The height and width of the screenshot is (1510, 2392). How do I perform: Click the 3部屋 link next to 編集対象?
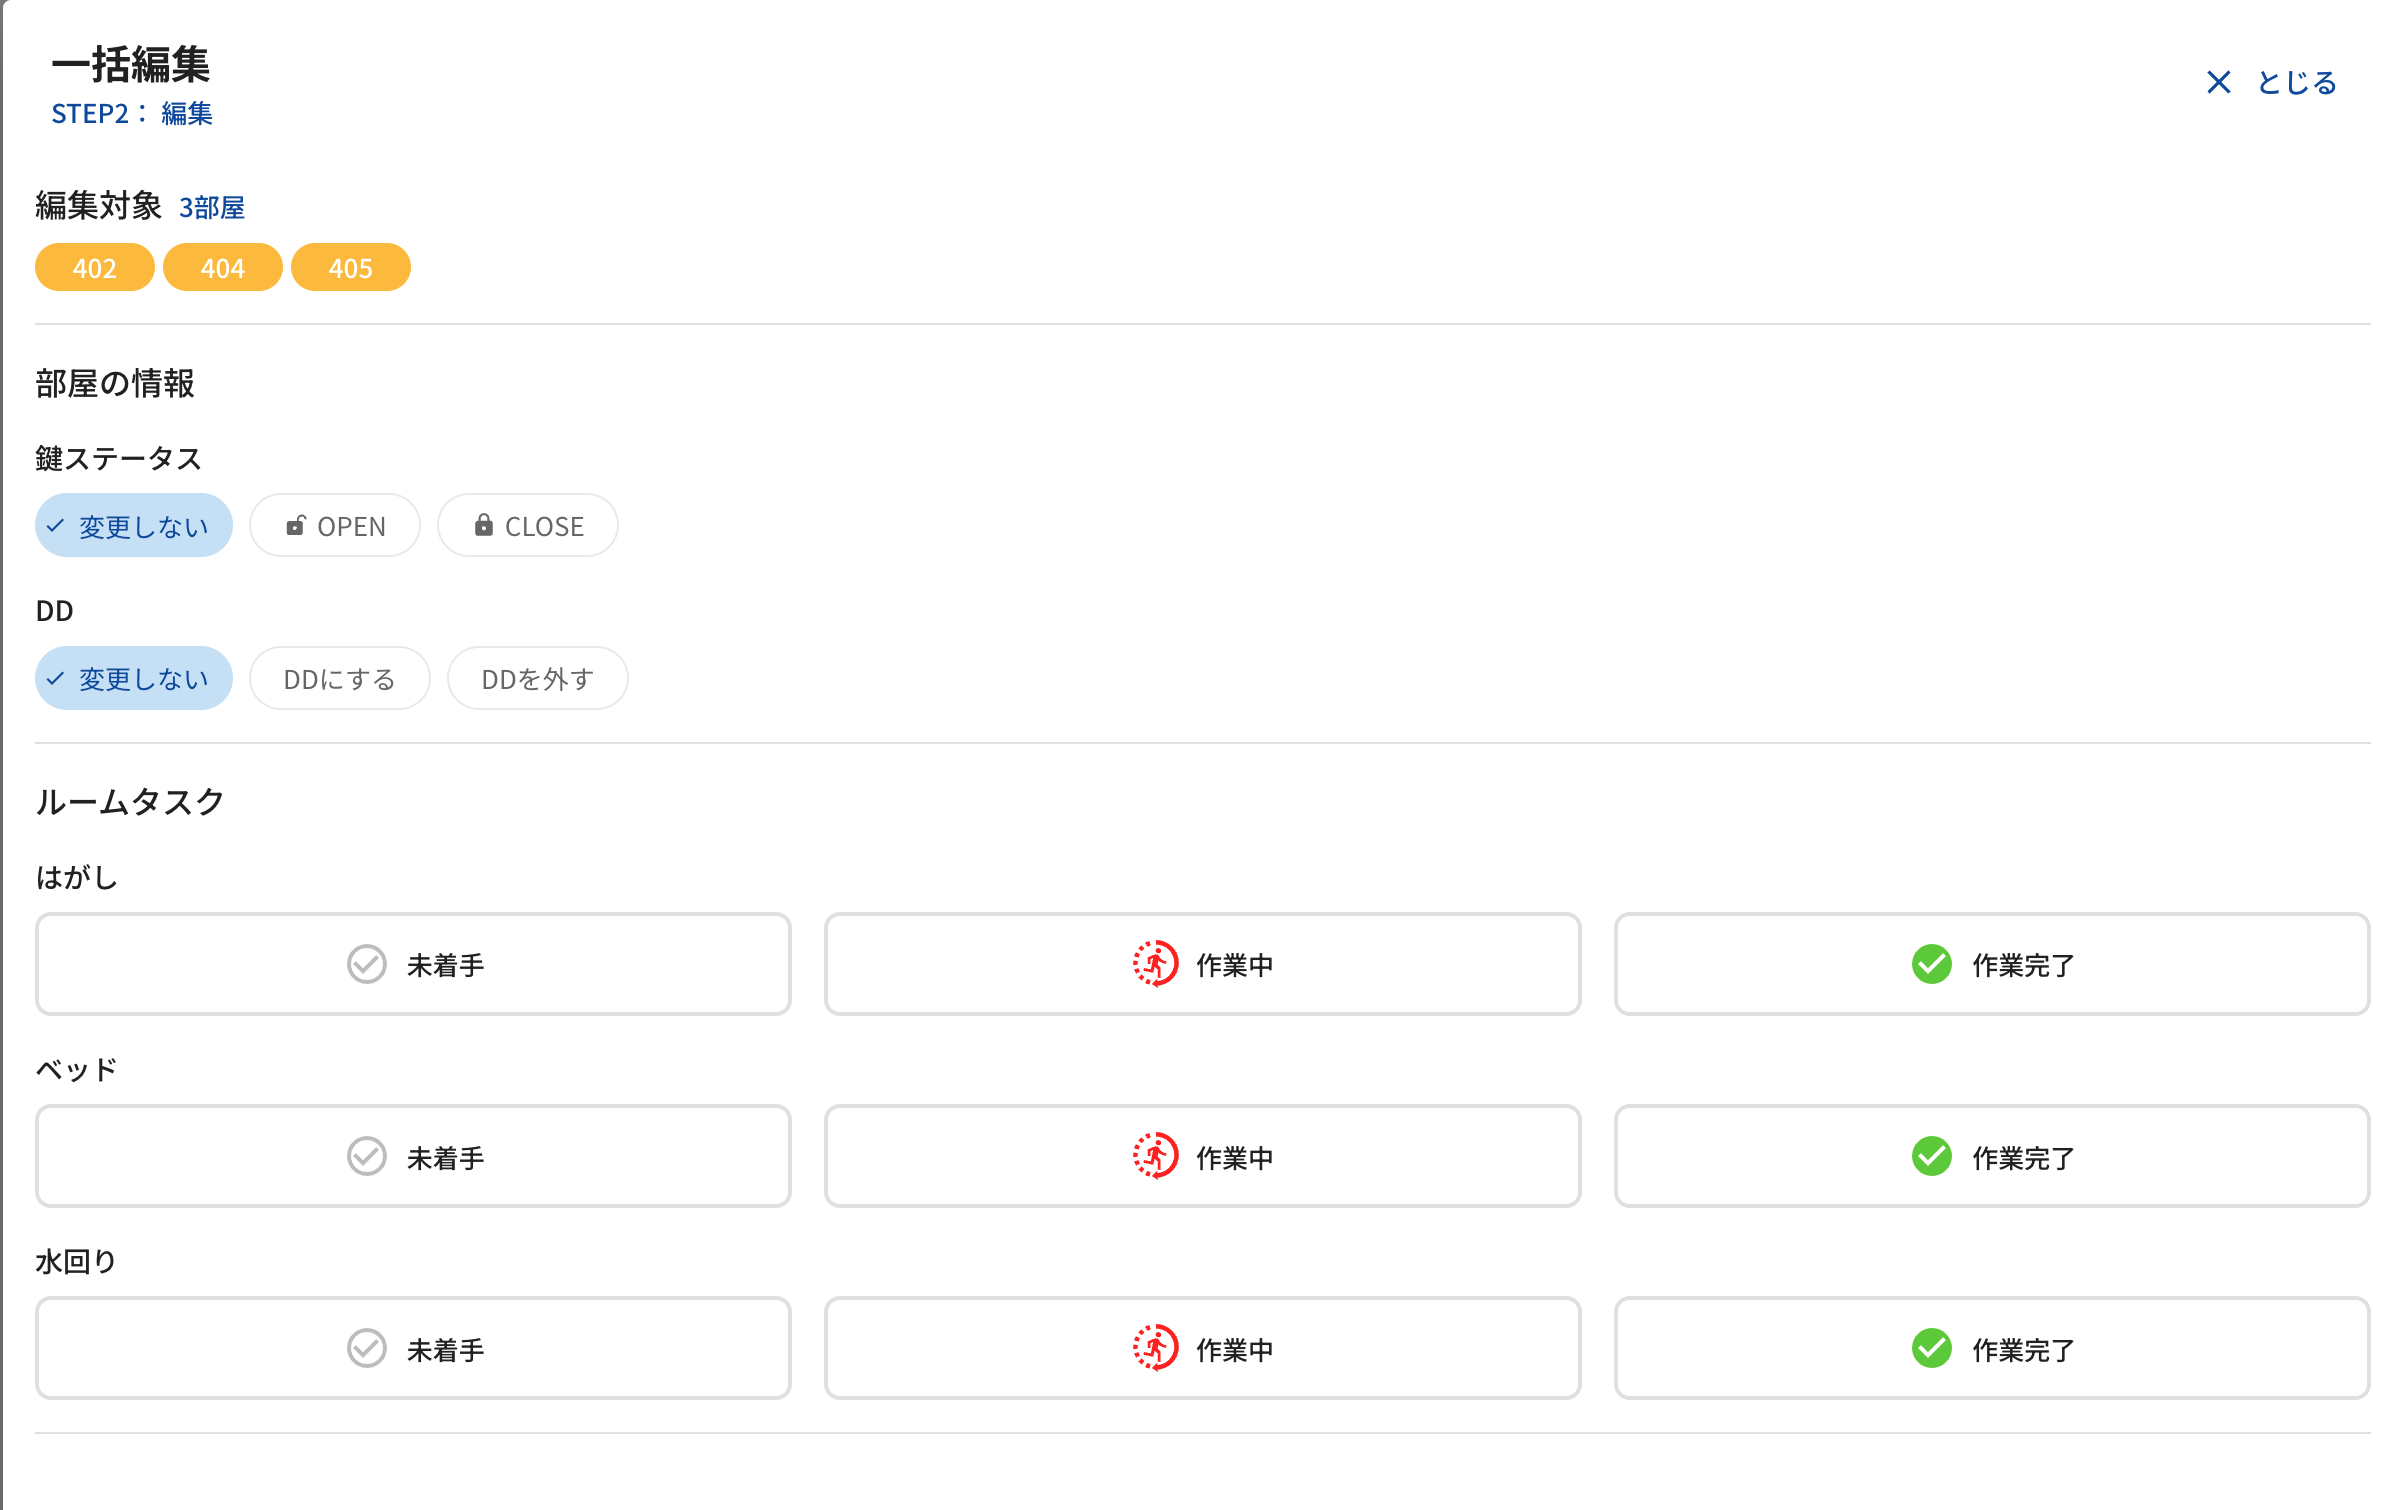(212, 208)
